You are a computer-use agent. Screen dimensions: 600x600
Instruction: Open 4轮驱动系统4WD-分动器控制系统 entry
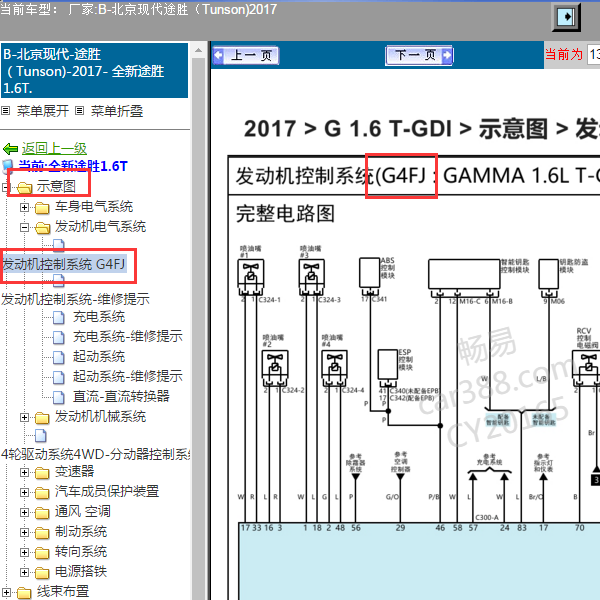(x=95, y=455)
